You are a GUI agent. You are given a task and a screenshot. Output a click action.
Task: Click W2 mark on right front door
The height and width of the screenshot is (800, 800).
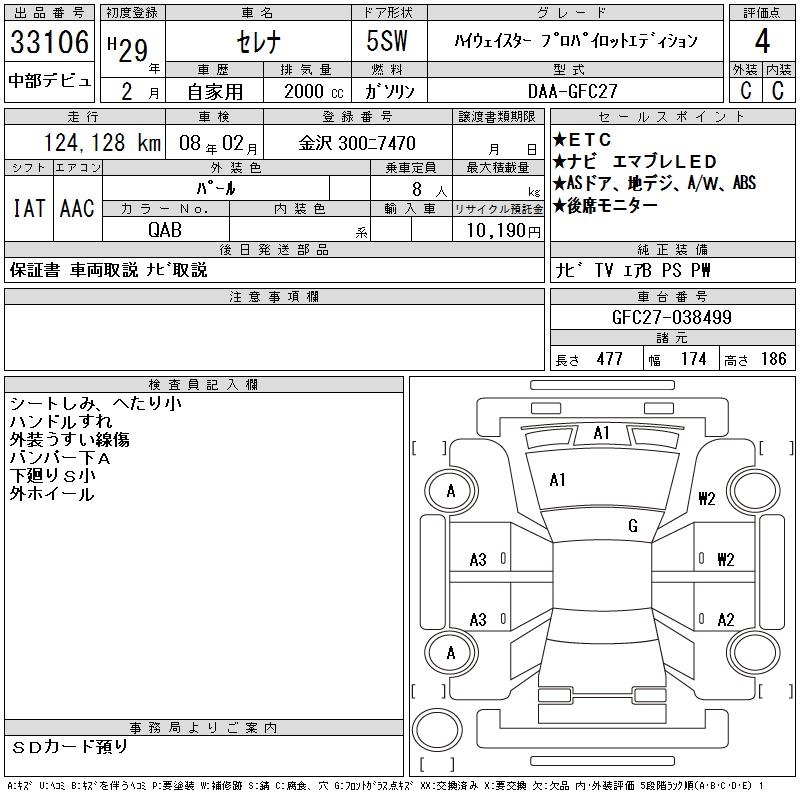[x=726, y=560]
